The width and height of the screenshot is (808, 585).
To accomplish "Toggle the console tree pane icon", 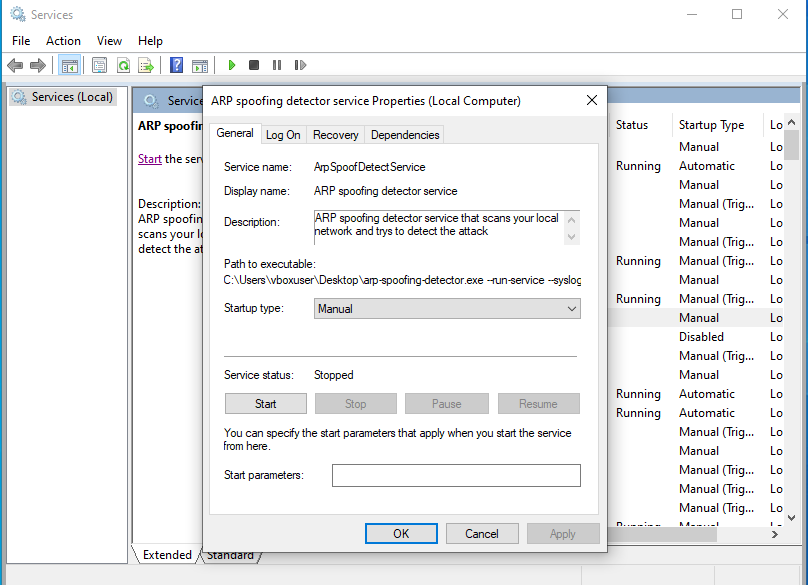I will pos(69,65).
